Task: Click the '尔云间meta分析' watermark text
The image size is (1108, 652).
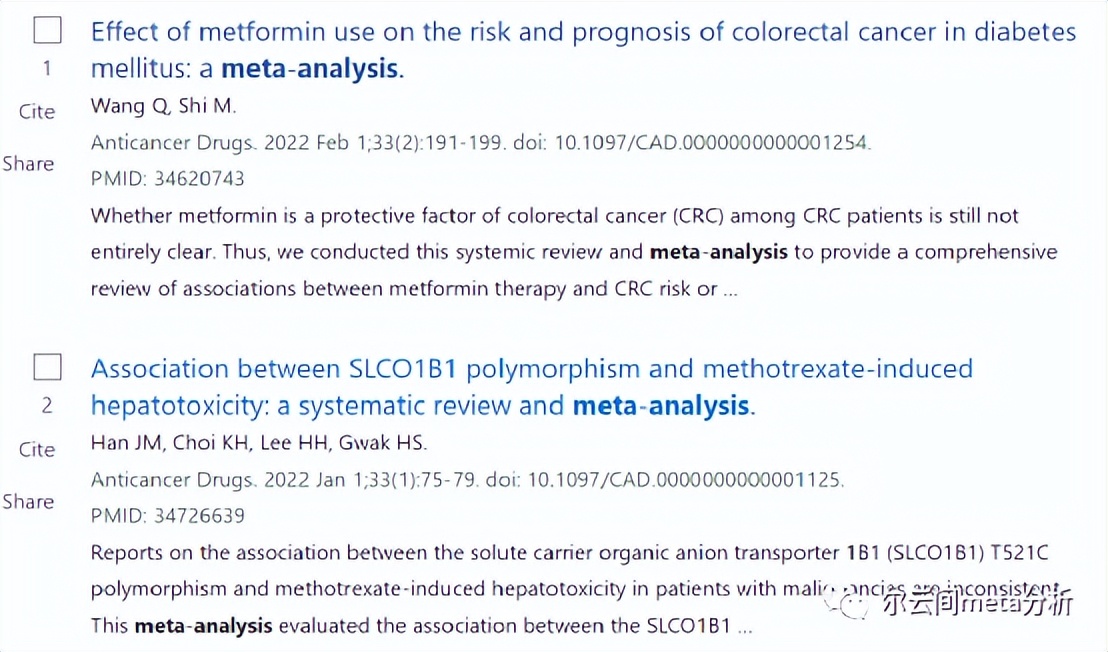Action: point(978,605)
